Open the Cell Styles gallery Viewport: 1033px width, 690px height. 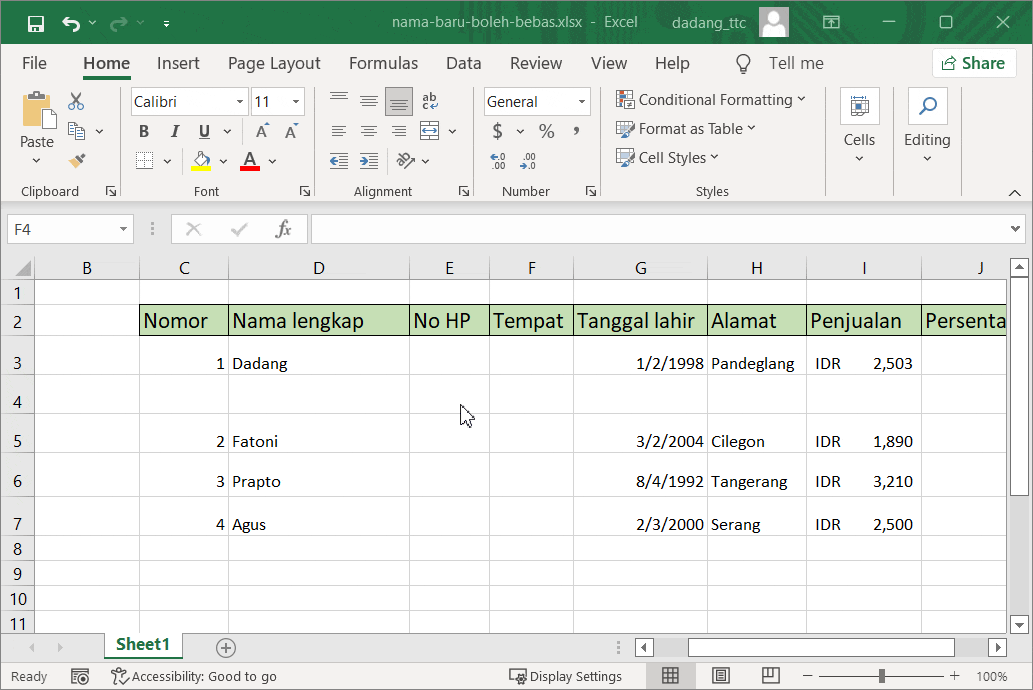pos(667,157)
